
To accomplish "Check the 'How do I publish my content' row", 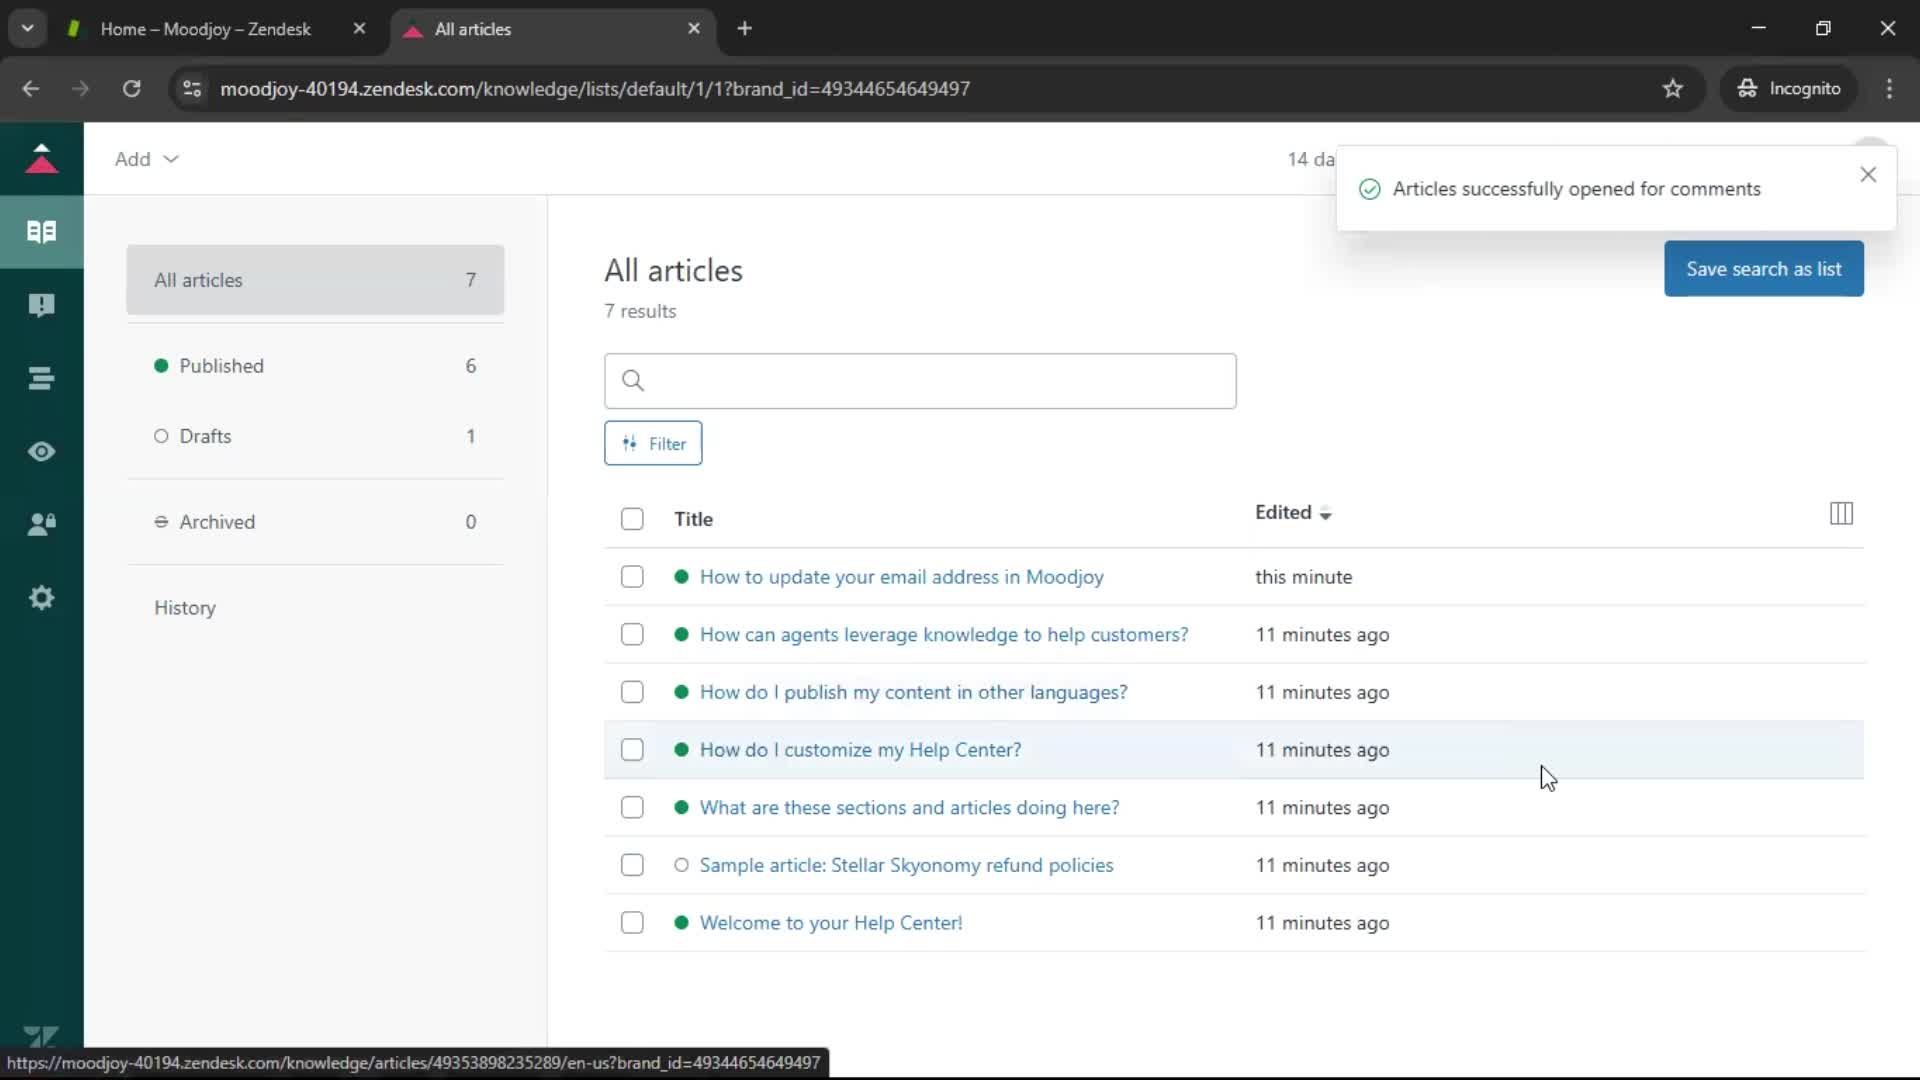I will [632, 692].
